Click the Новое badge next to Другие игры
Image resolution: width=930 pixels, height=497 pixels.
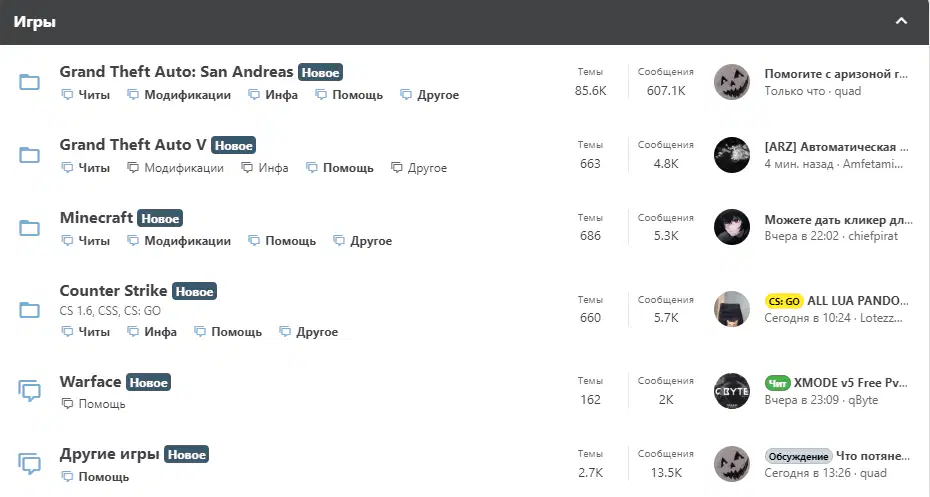(186, 455)
